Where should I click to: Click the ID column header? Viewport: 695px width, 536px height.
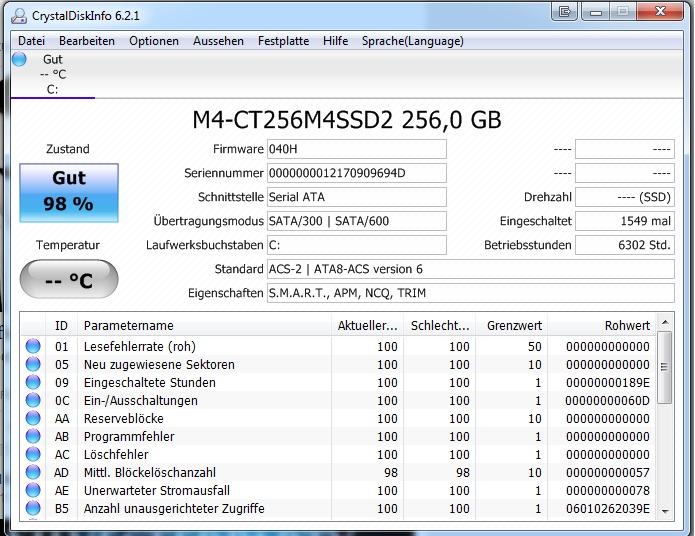pyautogui.click(x=61, y=325)
